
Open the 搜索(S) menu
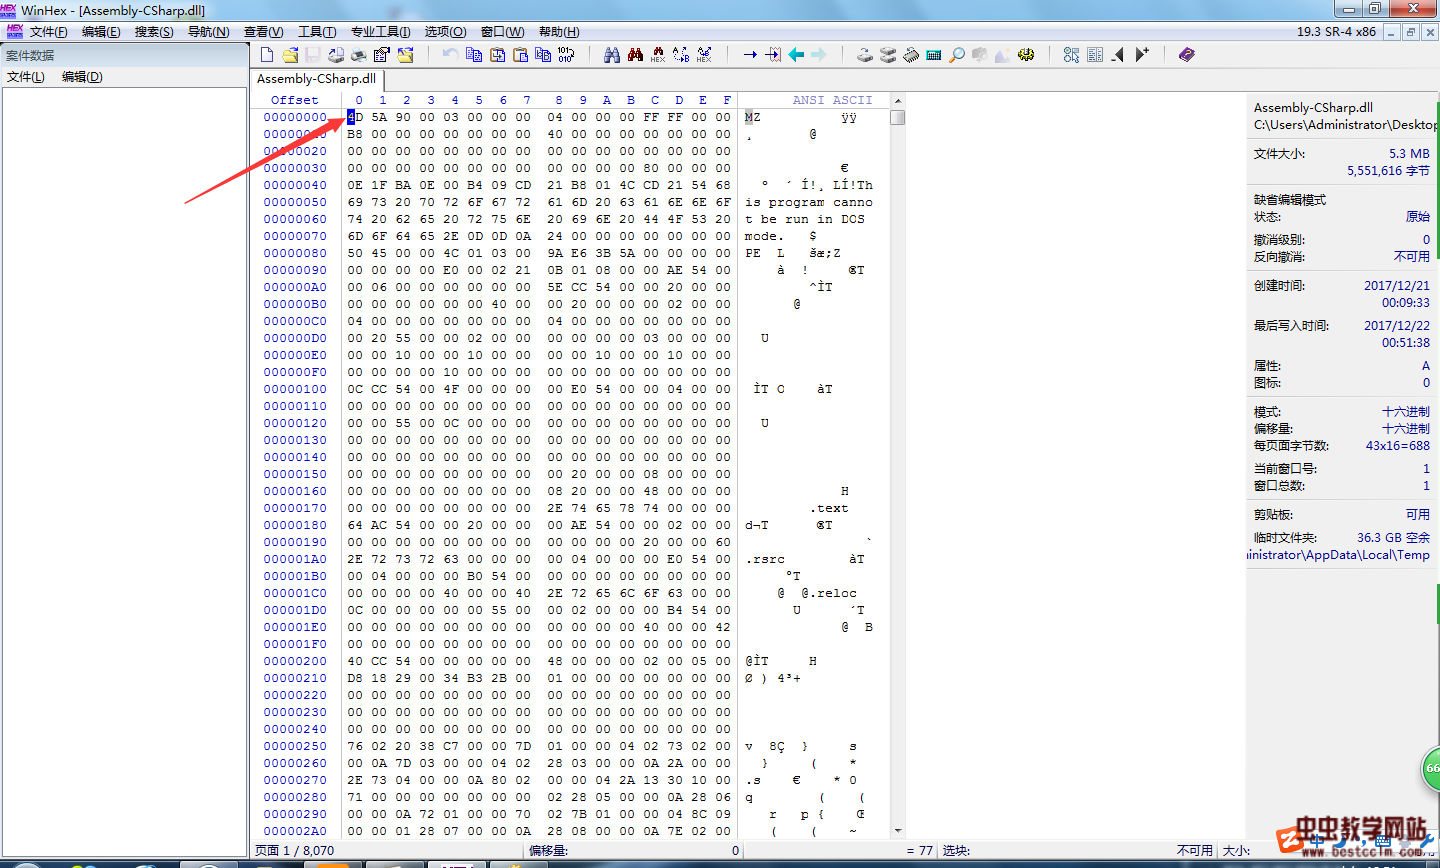click(154, 32)
